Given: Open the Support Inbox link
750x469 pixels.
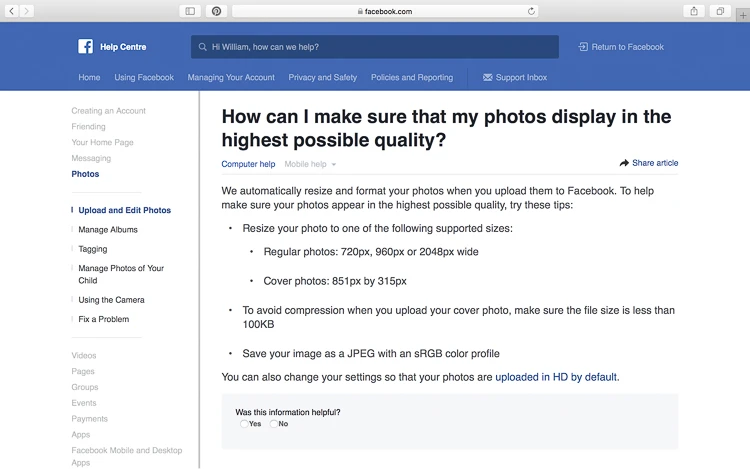Looking at the screenshot, I should pos(521,77).
